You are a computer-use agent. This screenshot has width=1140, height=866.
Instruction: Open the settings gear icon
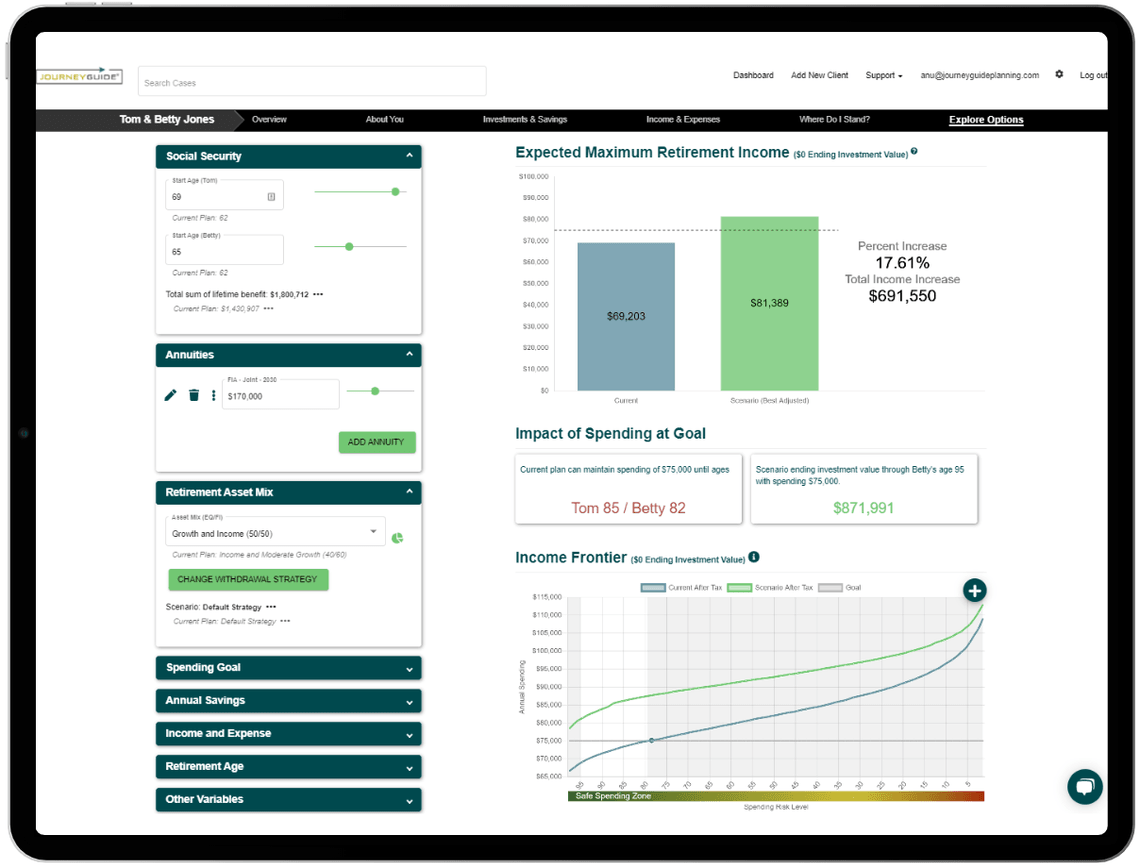1059,74
